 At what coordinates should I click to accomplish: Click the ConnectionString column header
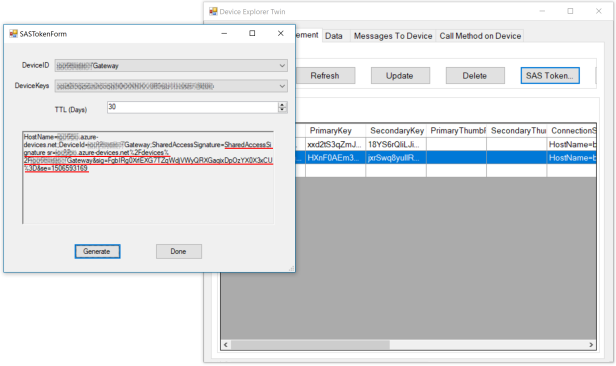(572, 130)
